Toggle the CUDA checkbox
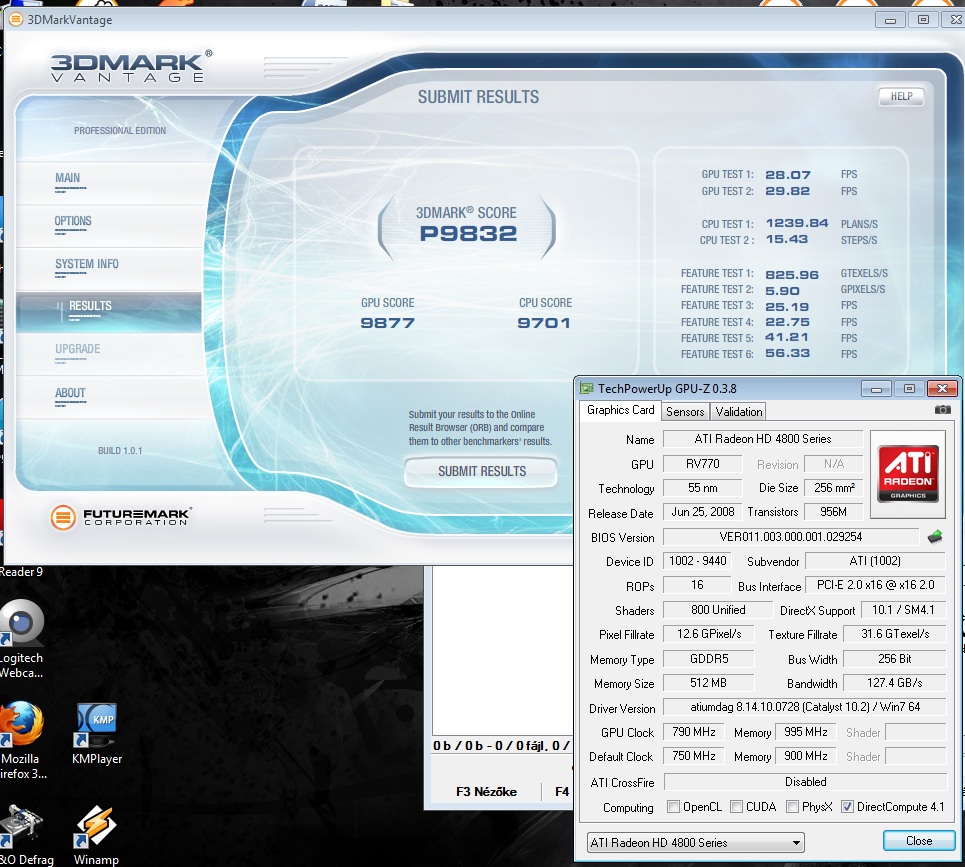Viewport: 965px width, 867px height. (x=736, y=807)
